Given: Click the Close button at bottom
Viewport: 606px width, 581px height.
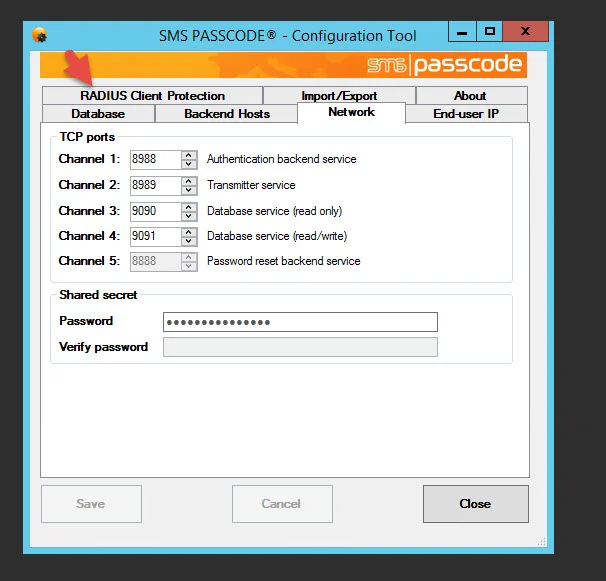Looking at the screenshot, I should [476, 504].
